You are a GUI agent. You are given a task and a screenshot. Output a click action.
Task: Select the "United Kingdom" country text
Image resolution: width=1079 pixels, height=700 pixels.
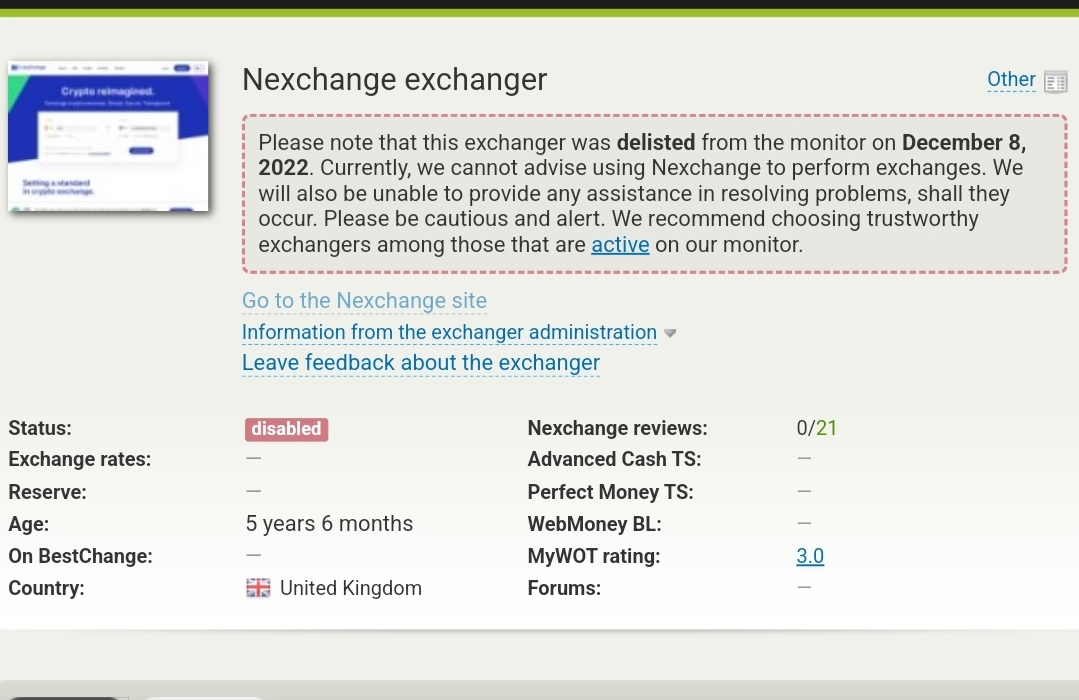[351, 588]
